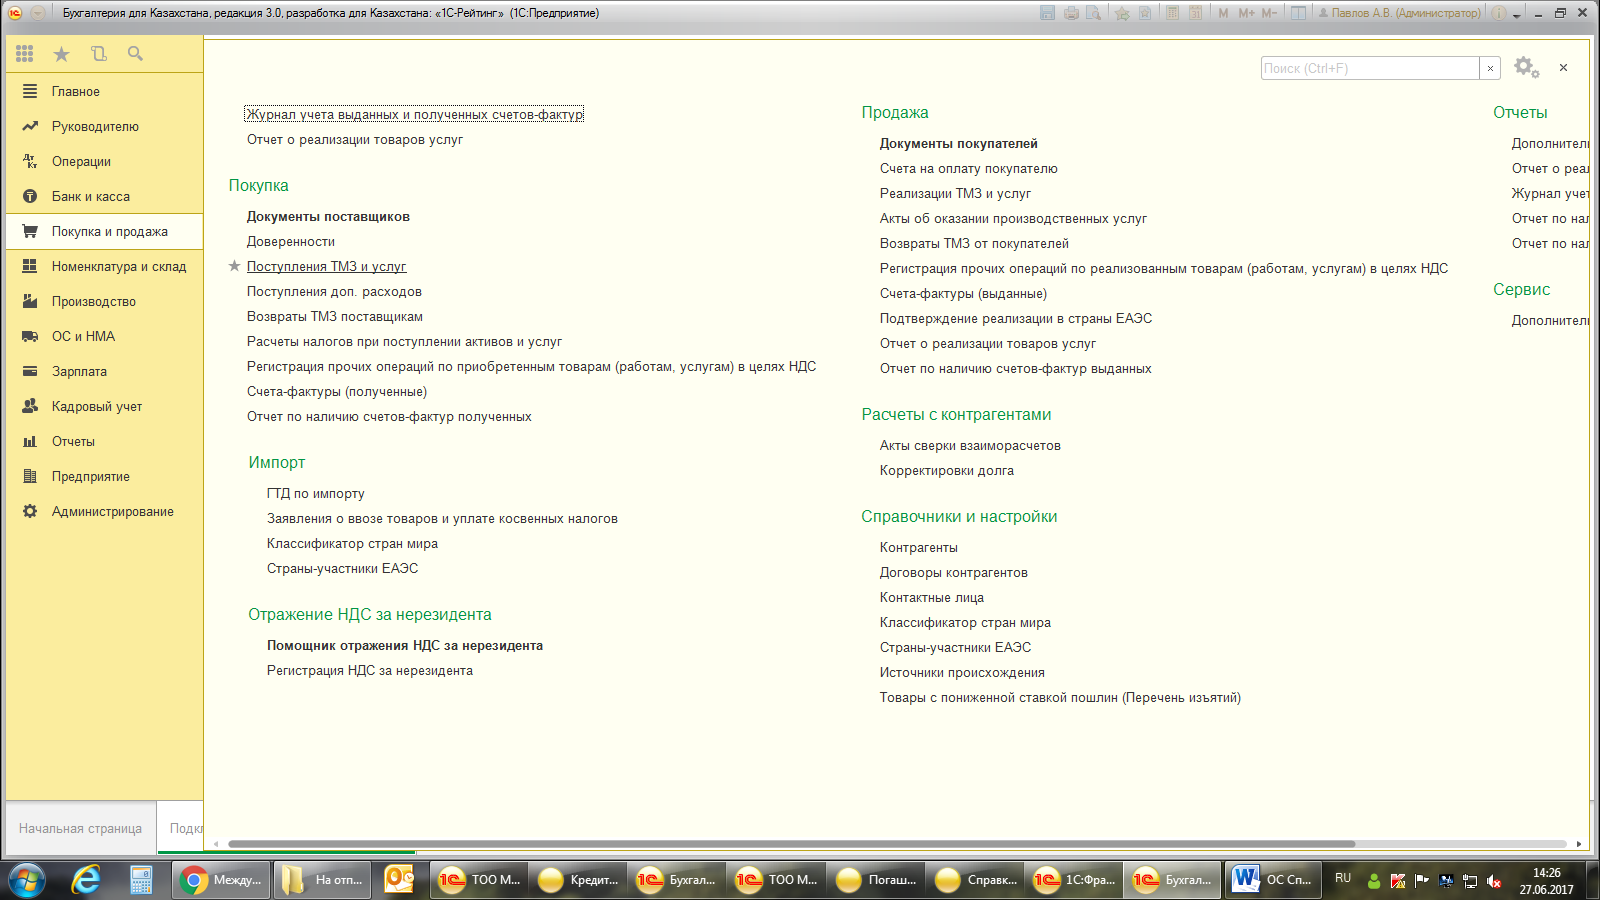
Task: Open the Номенклатура и склад section
Action: click(104, 266)
